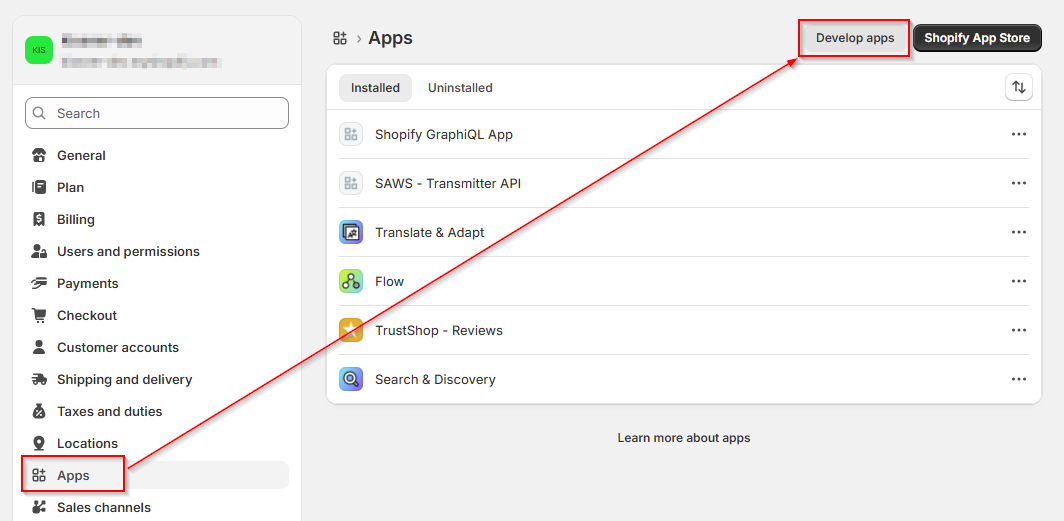
Task: Open TrustShop - Reviews name
Action: (x=439, y=330)
